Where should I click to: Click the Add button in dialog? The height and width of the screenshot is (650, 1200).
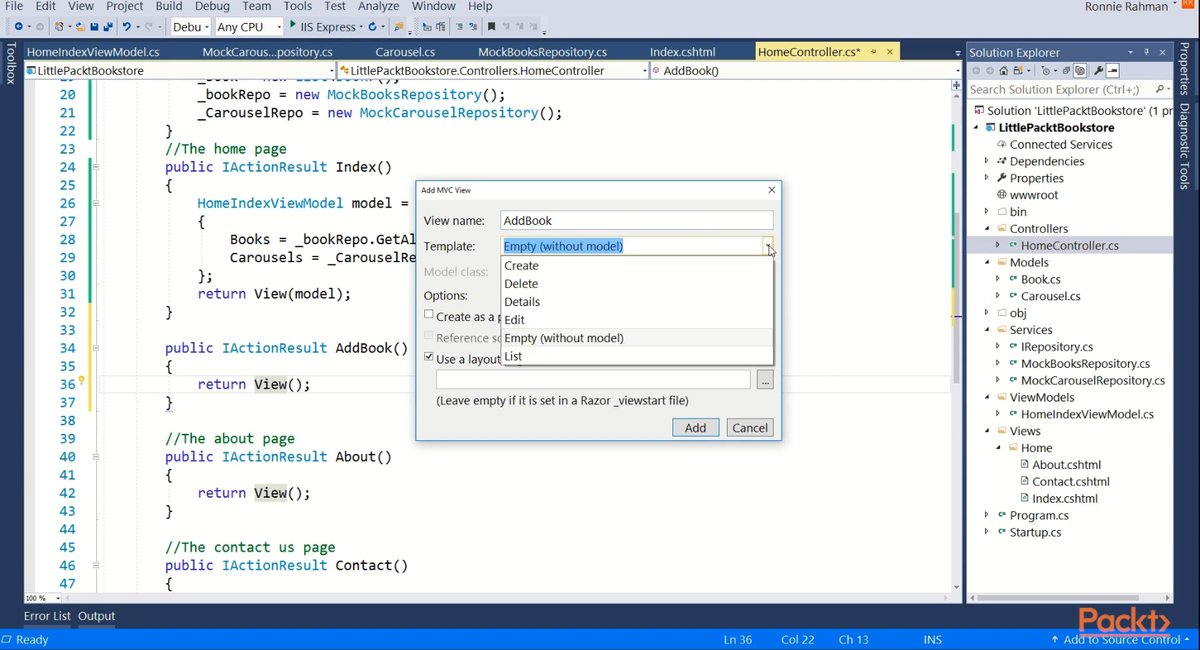click(695, 427)
